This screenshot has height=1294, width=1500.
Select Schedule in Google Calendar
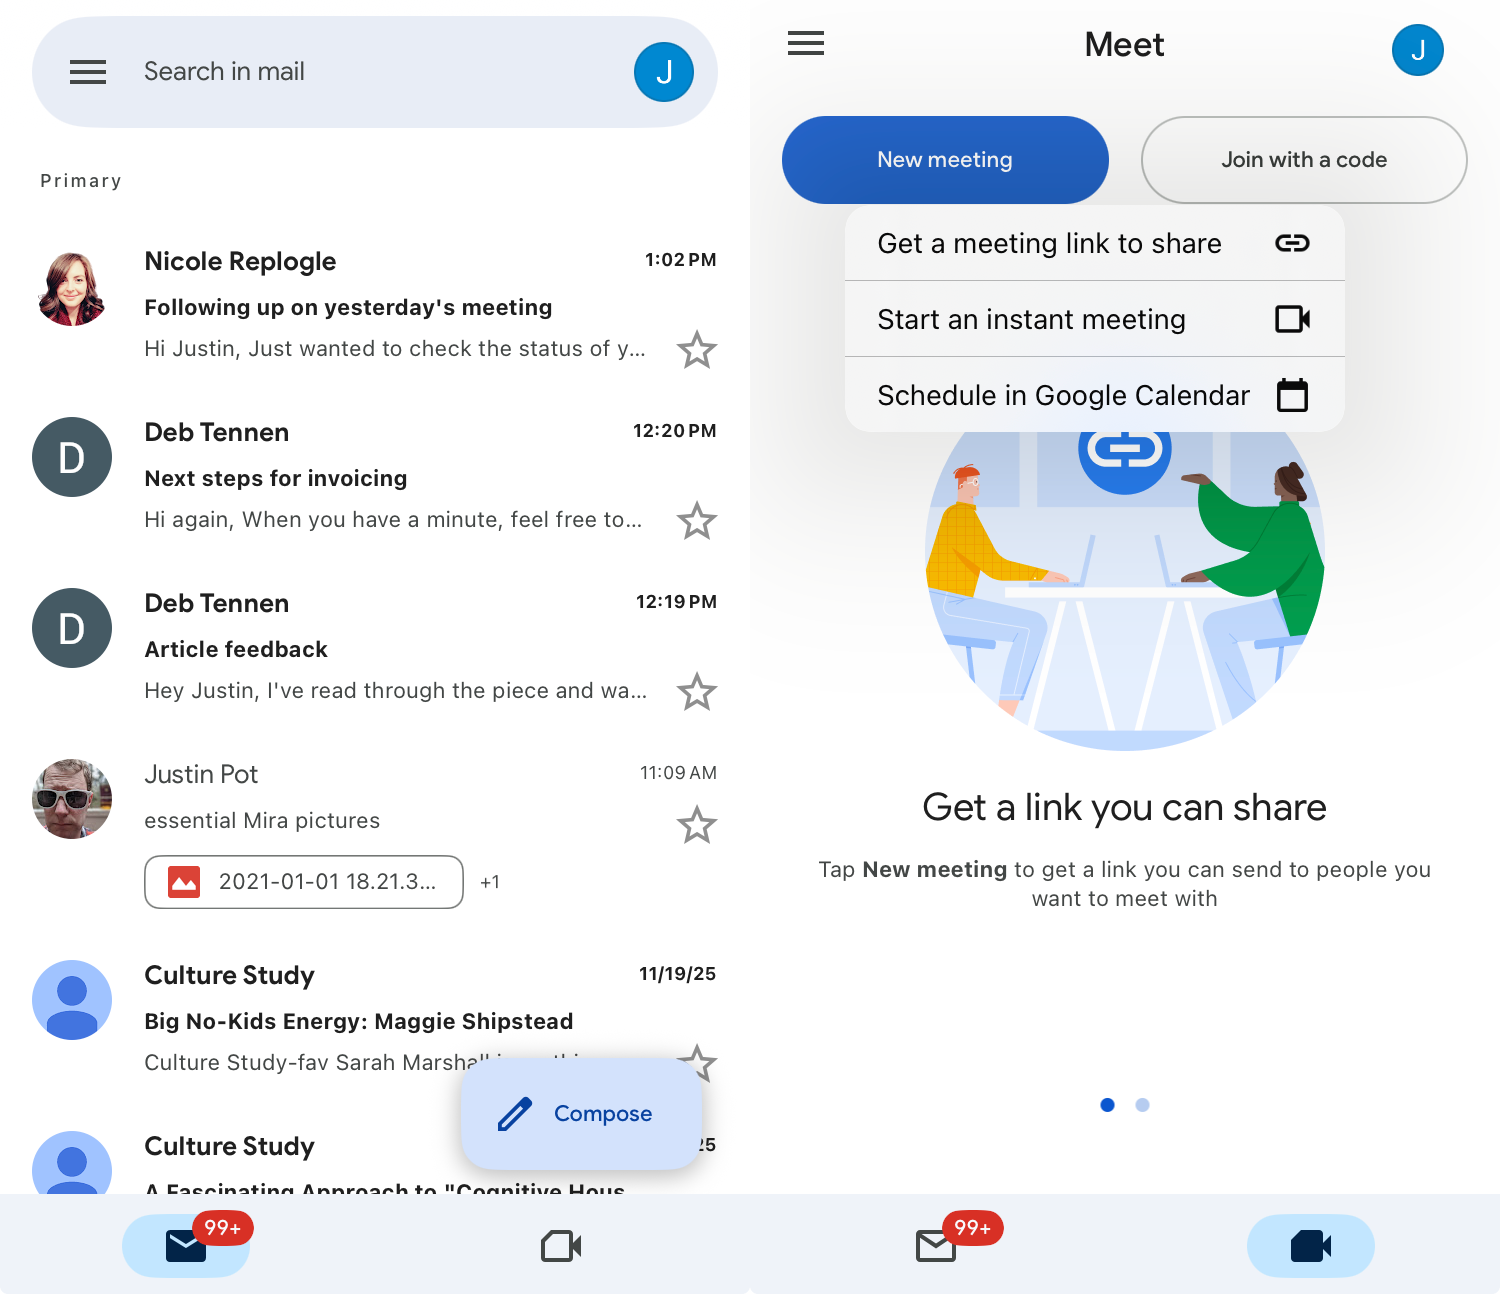coord(1063,395)
